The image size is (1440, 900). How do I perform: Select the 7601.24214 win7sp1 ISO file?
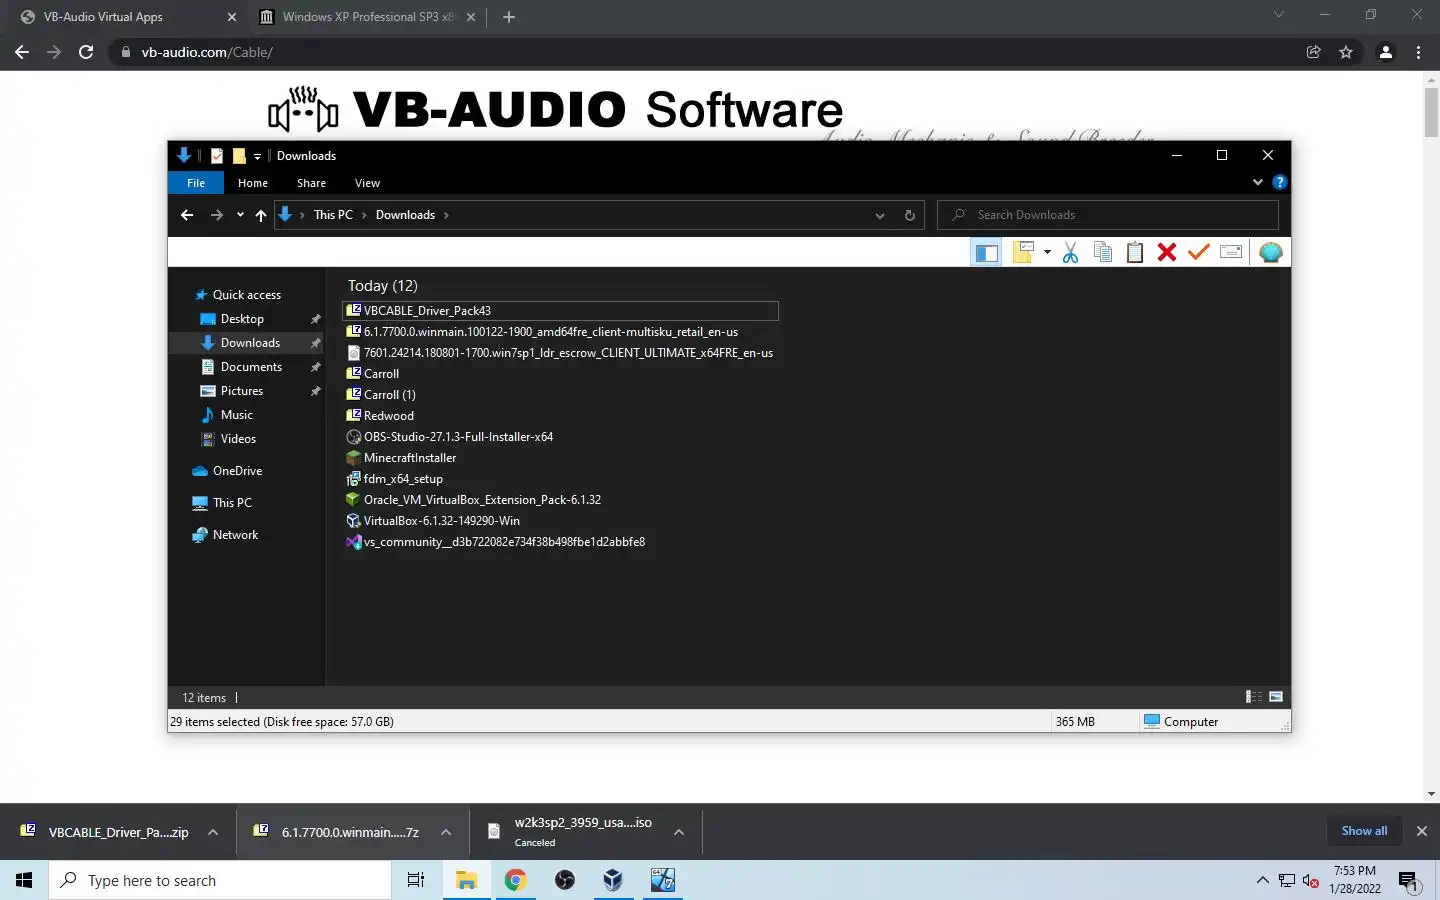568,353
